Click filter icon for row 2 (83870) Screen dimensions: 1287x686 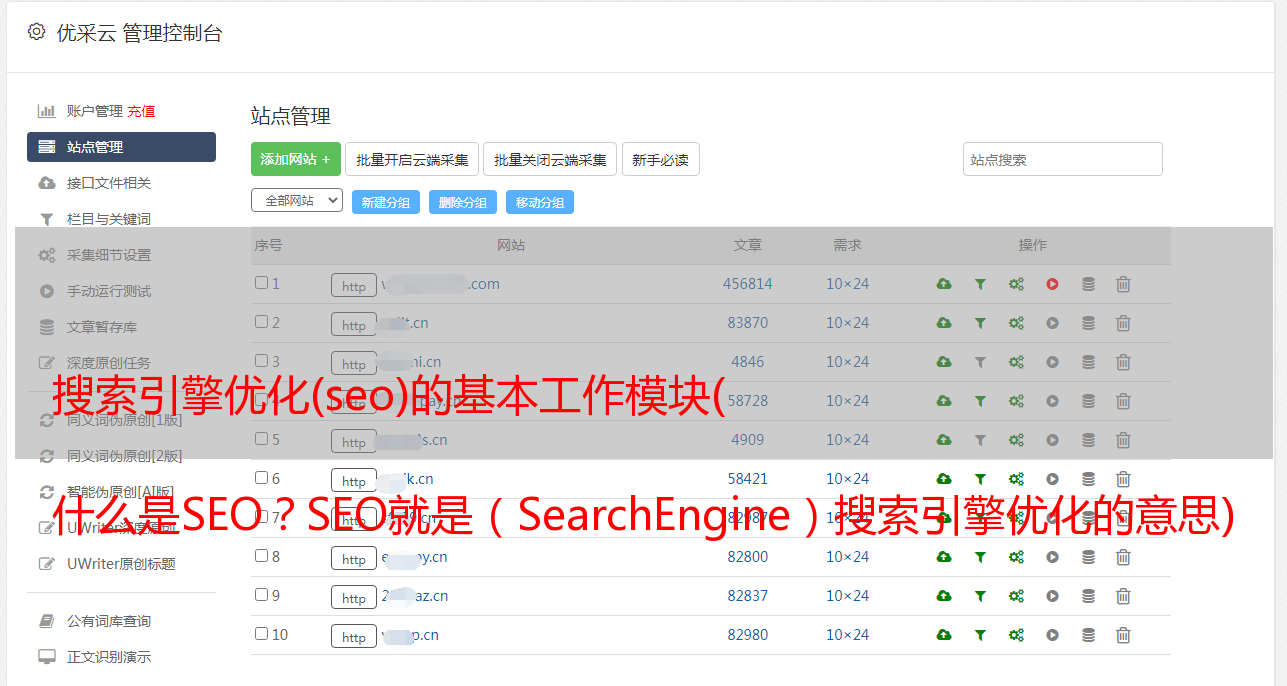pyautogui.click(x=980, y=323)
